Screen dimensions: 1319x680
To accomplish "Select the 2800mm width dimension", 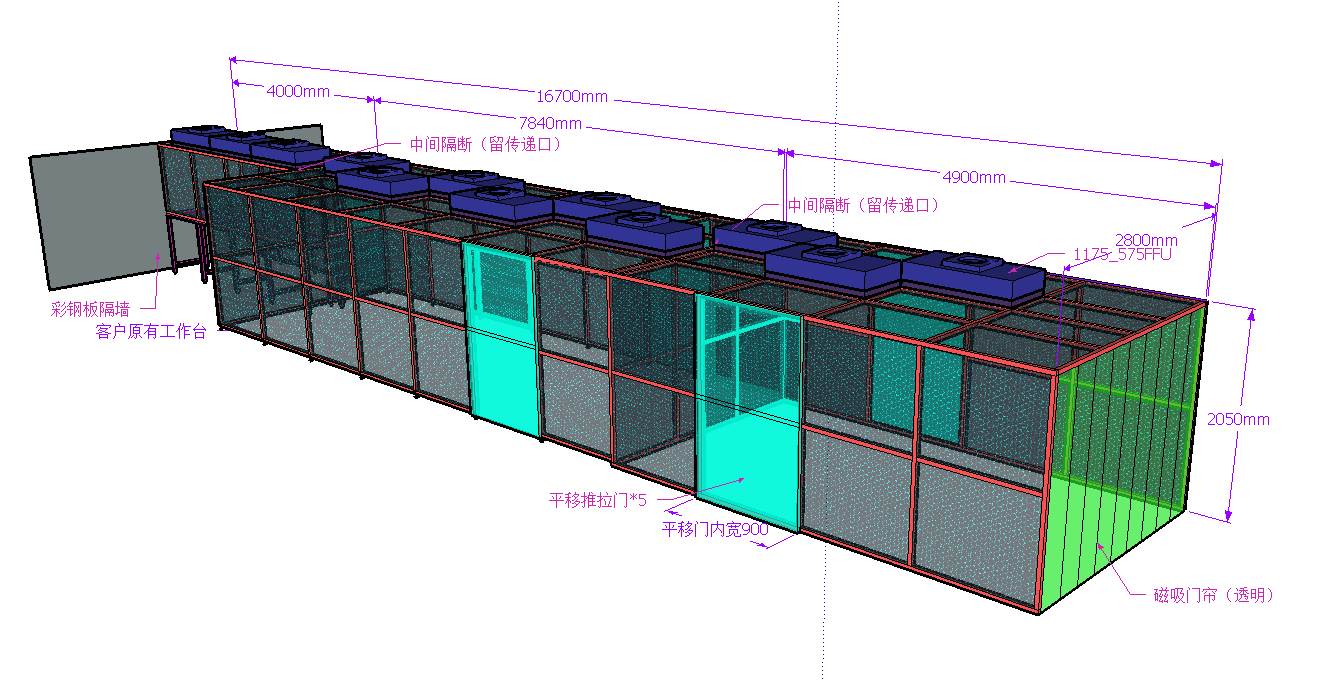I will (1146, 240).
